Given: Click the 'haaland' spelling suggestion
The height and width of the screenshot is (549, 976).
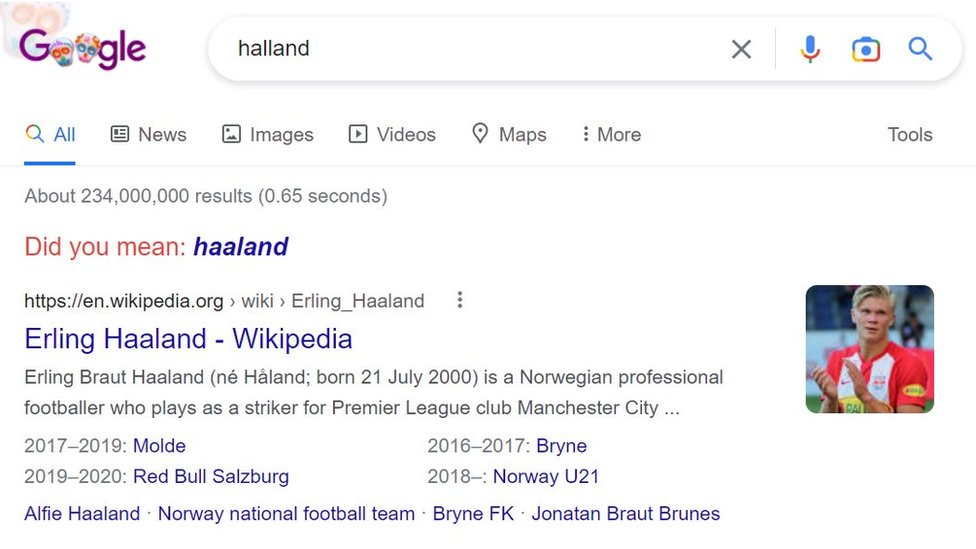Looking at the screenshot, I should coord(241,247).
